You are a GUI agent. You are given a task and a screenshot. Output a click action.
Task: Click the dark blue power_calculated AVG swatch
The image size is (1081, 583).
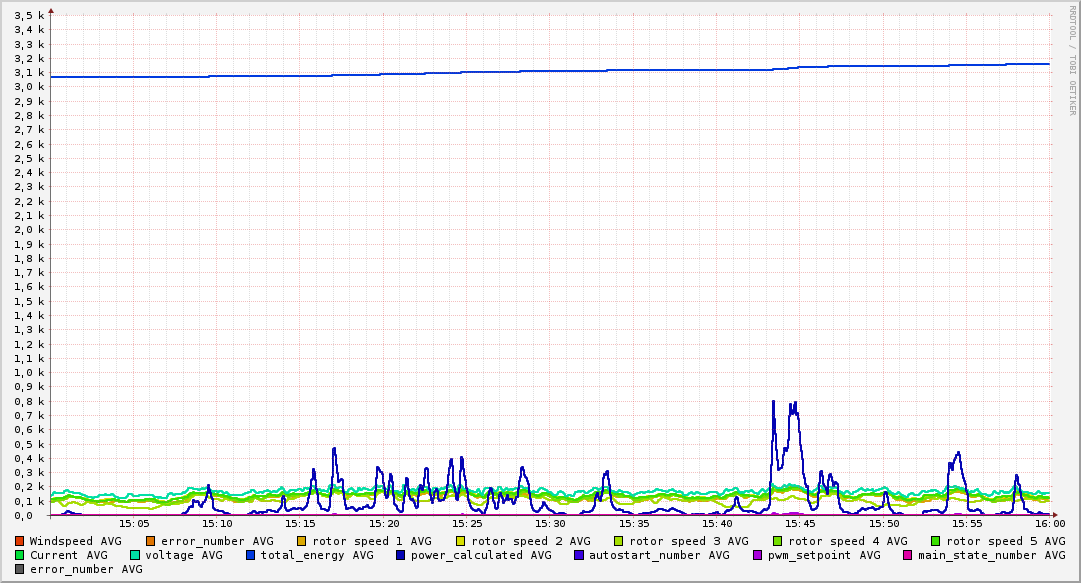click(401, 555)
